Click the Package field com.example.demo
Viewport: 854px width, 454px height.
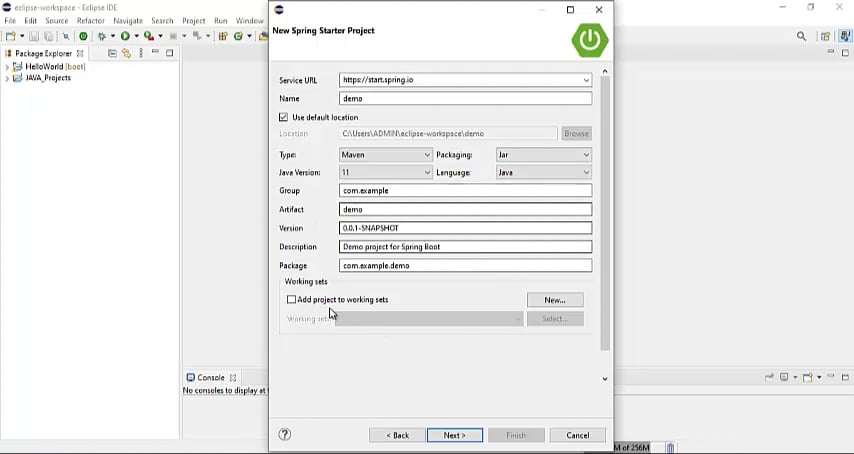[465, 266]
